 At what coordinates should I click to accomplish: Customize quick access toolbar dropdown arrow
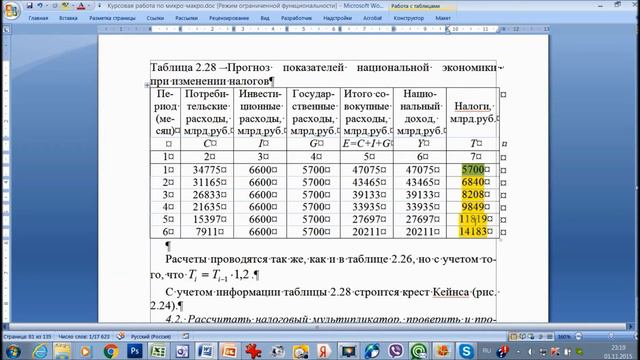(x=100, y=6)
